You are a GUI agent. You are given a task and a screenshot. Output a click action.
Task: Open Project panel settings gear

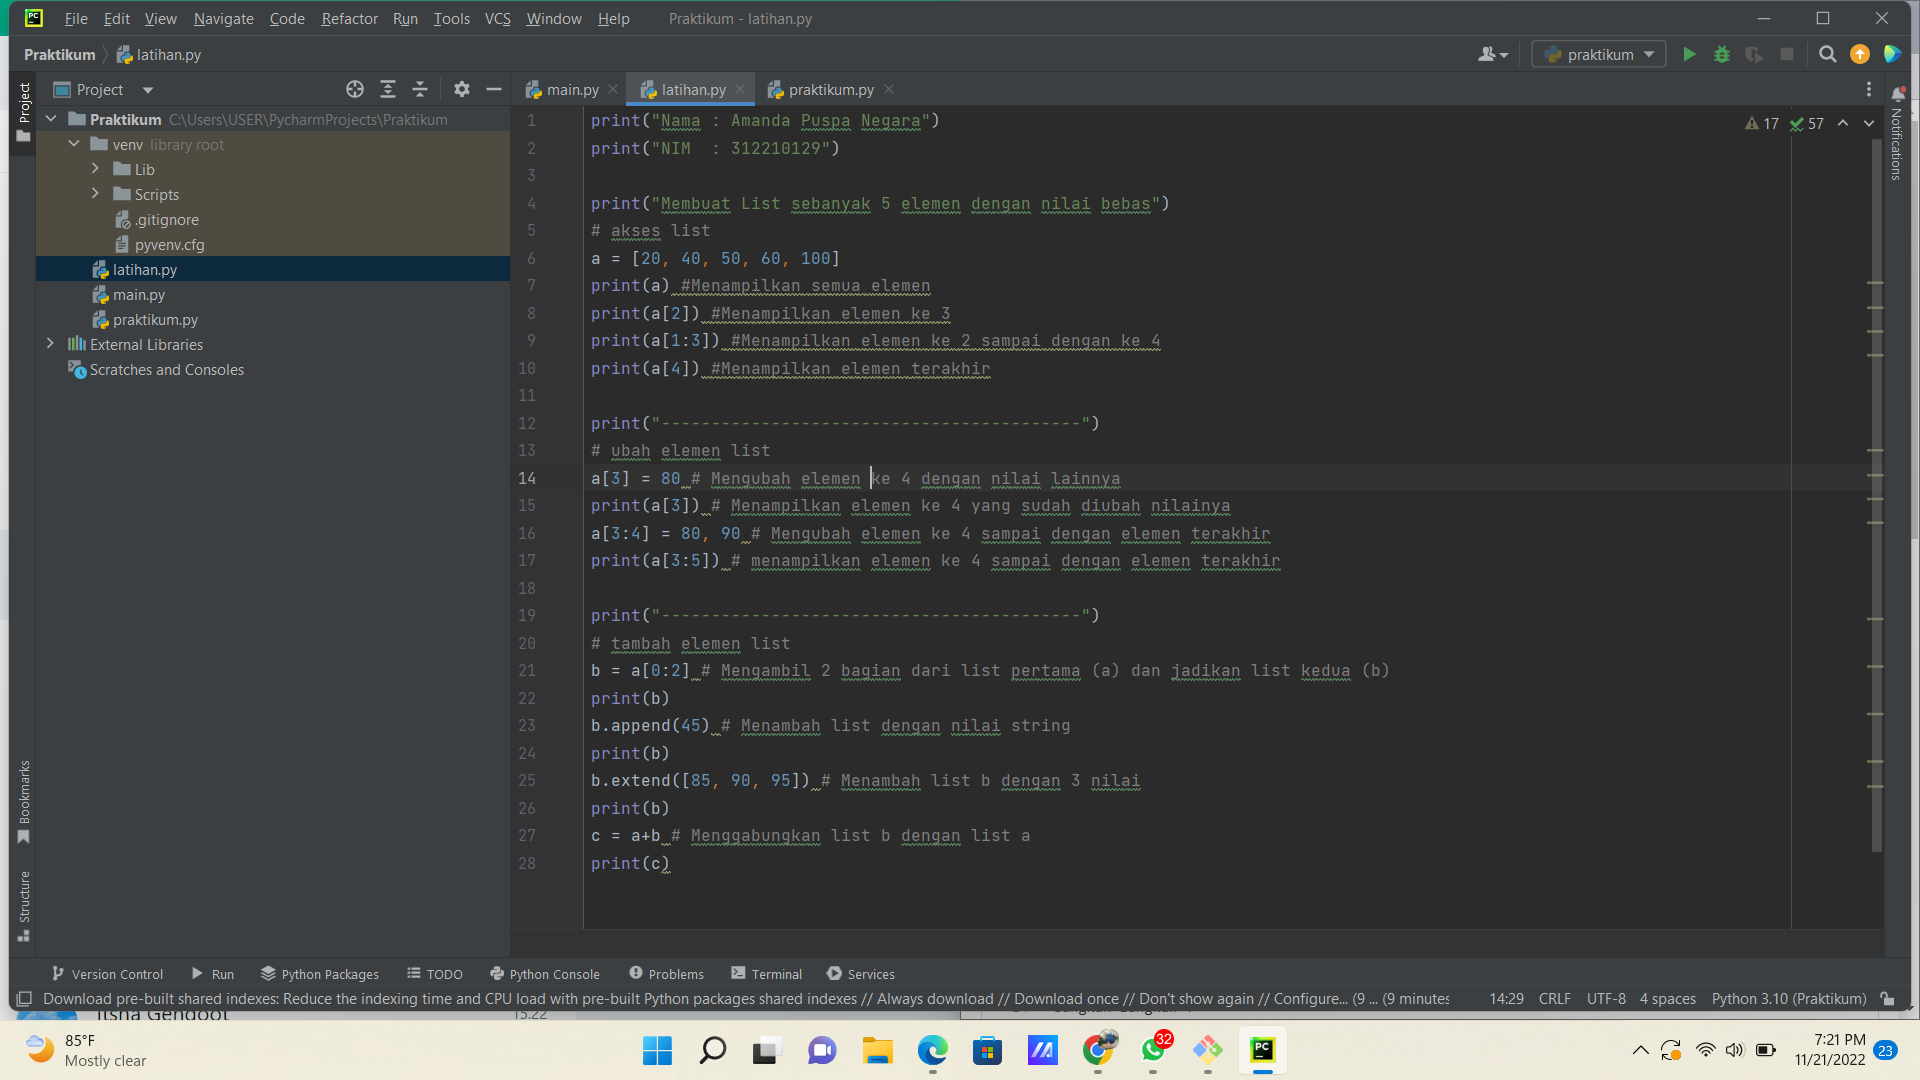click(x=461, y=89)
